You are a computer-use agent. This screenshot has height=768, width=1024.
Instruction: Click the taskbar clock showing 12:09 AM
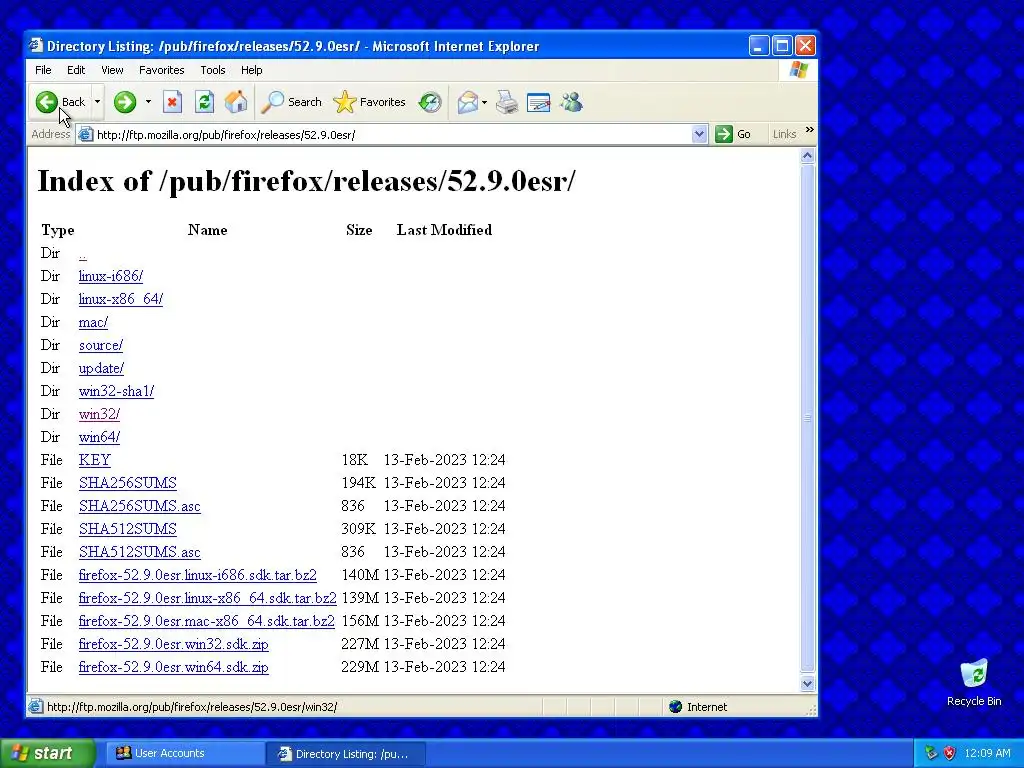pos(987,753)
